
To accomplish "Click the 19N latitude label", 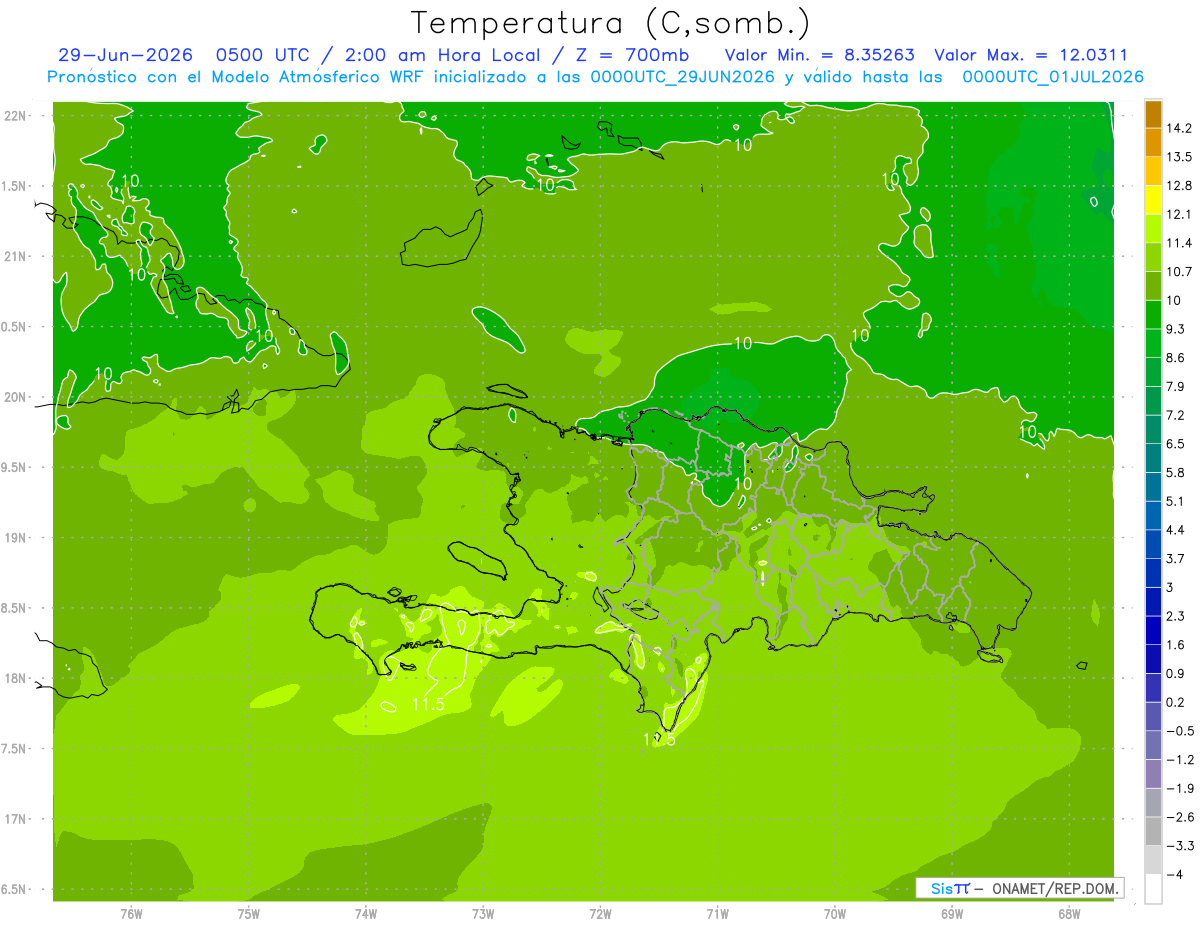I will 14,538.
